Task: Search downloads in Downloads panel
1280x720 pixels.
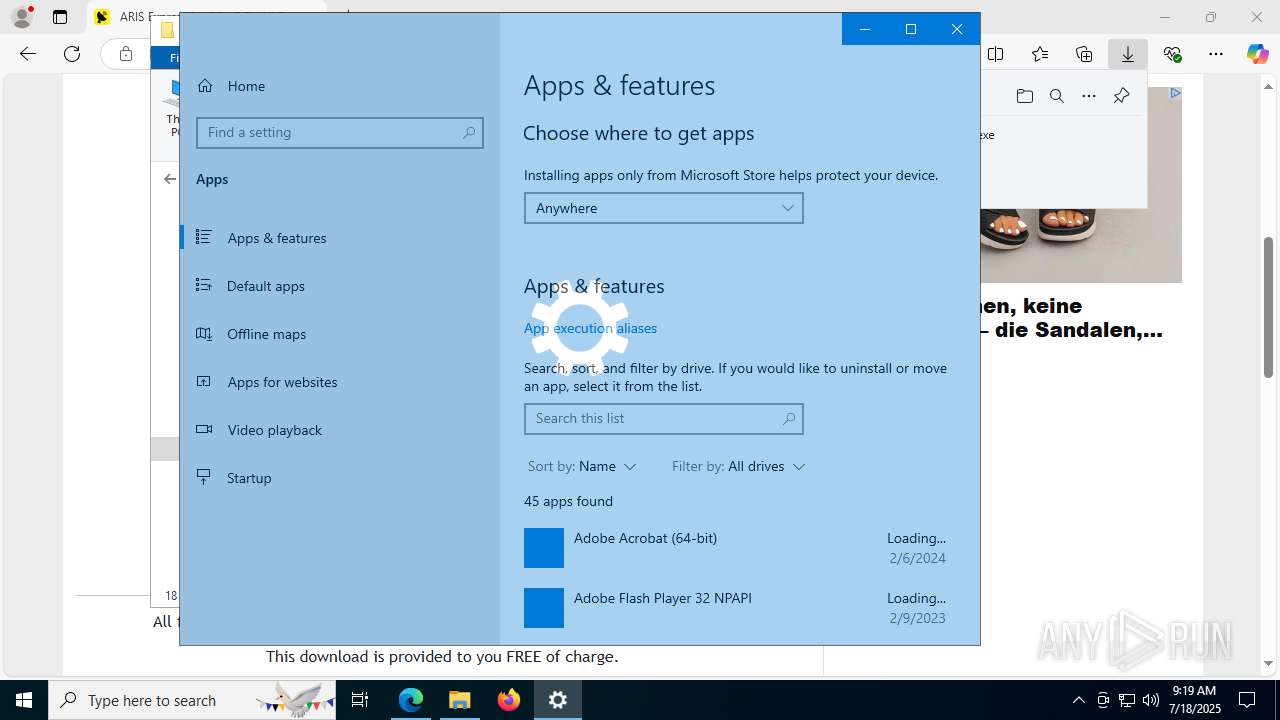Action: pyautogui.click(x=1057, y=96)
